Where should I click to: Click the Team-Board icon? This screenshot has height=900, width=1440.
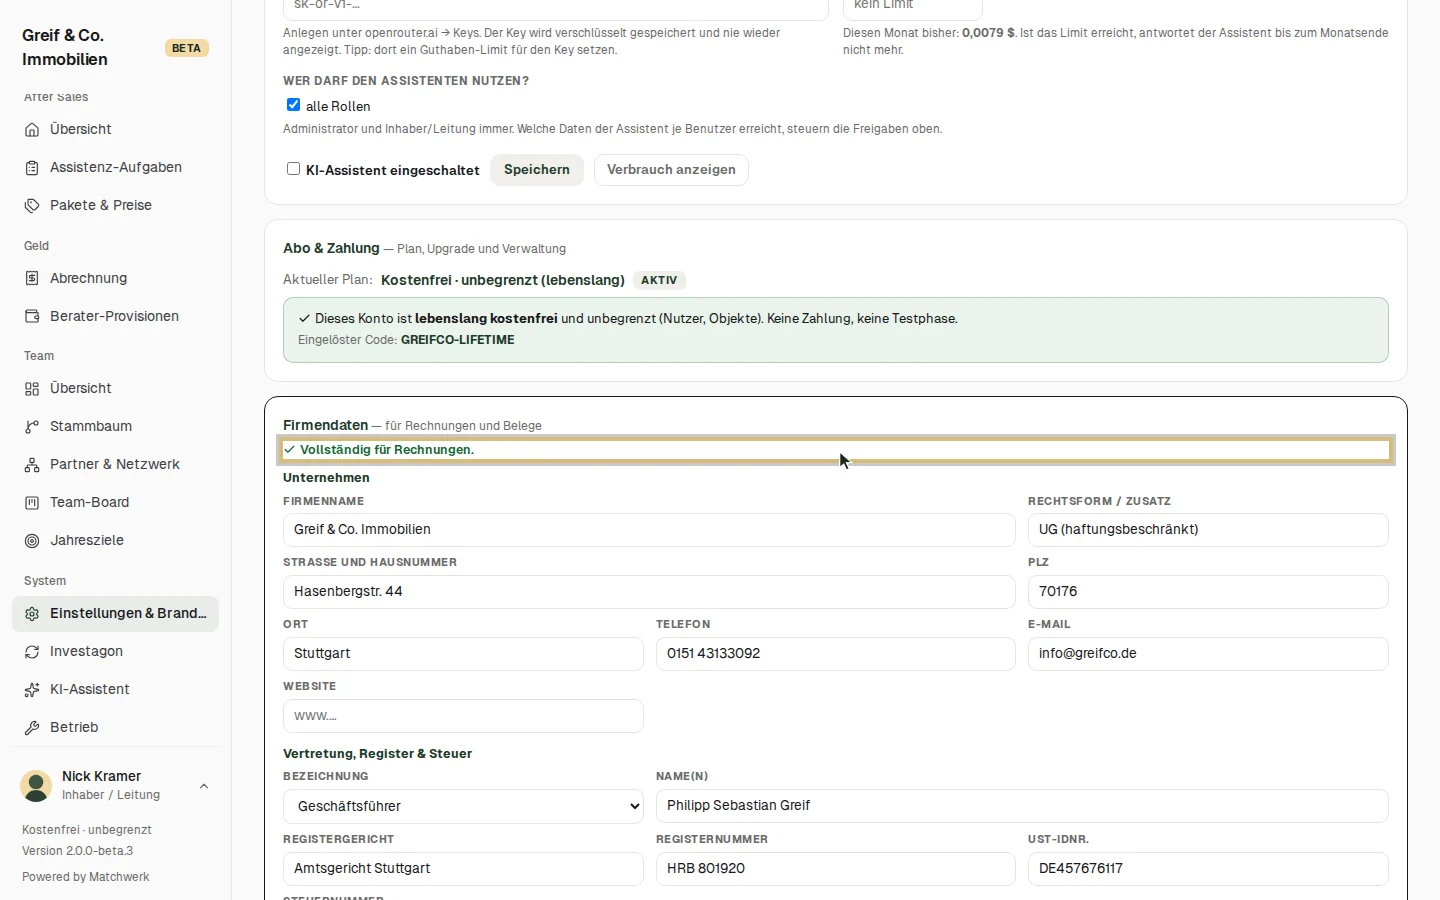tap(32, 502)
